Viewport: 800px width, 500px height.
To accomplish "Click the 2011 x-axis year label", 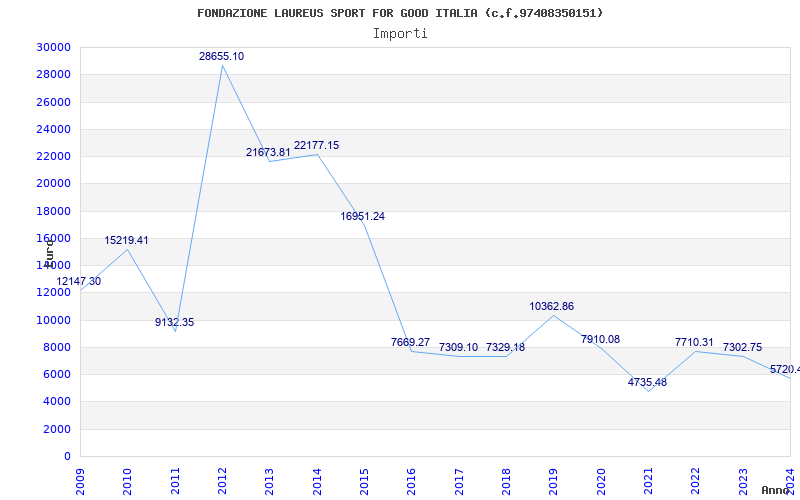I will click(x=175, y=482).
